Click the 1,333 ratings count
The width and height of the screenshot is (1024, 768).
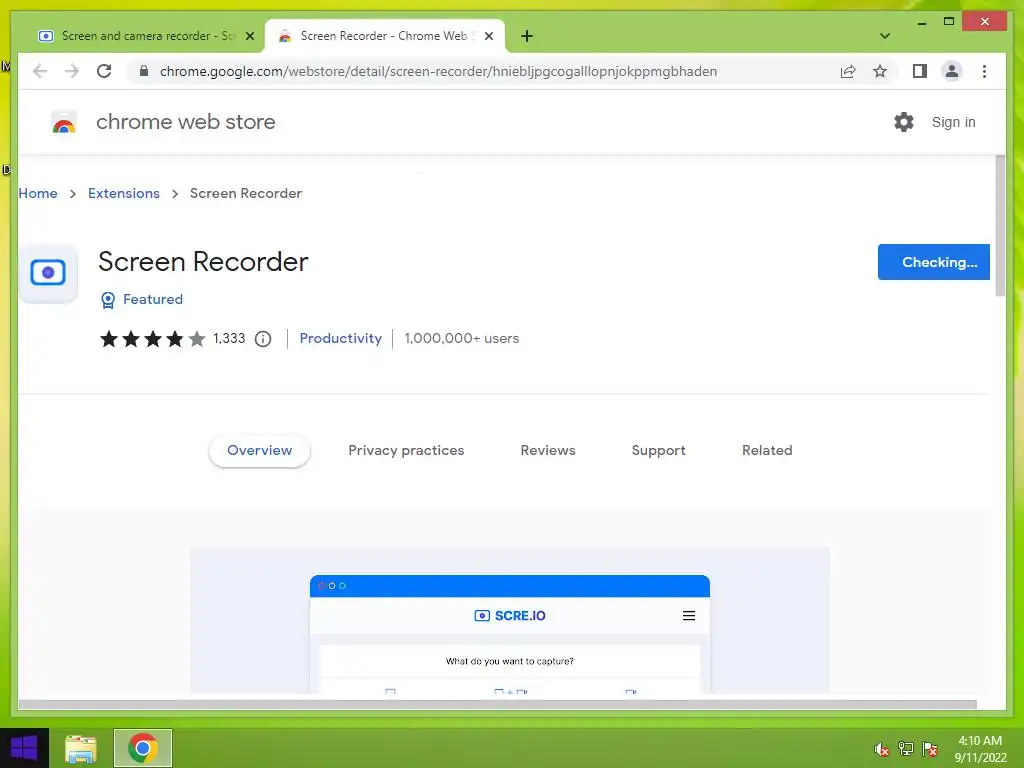tap(229, 338)
